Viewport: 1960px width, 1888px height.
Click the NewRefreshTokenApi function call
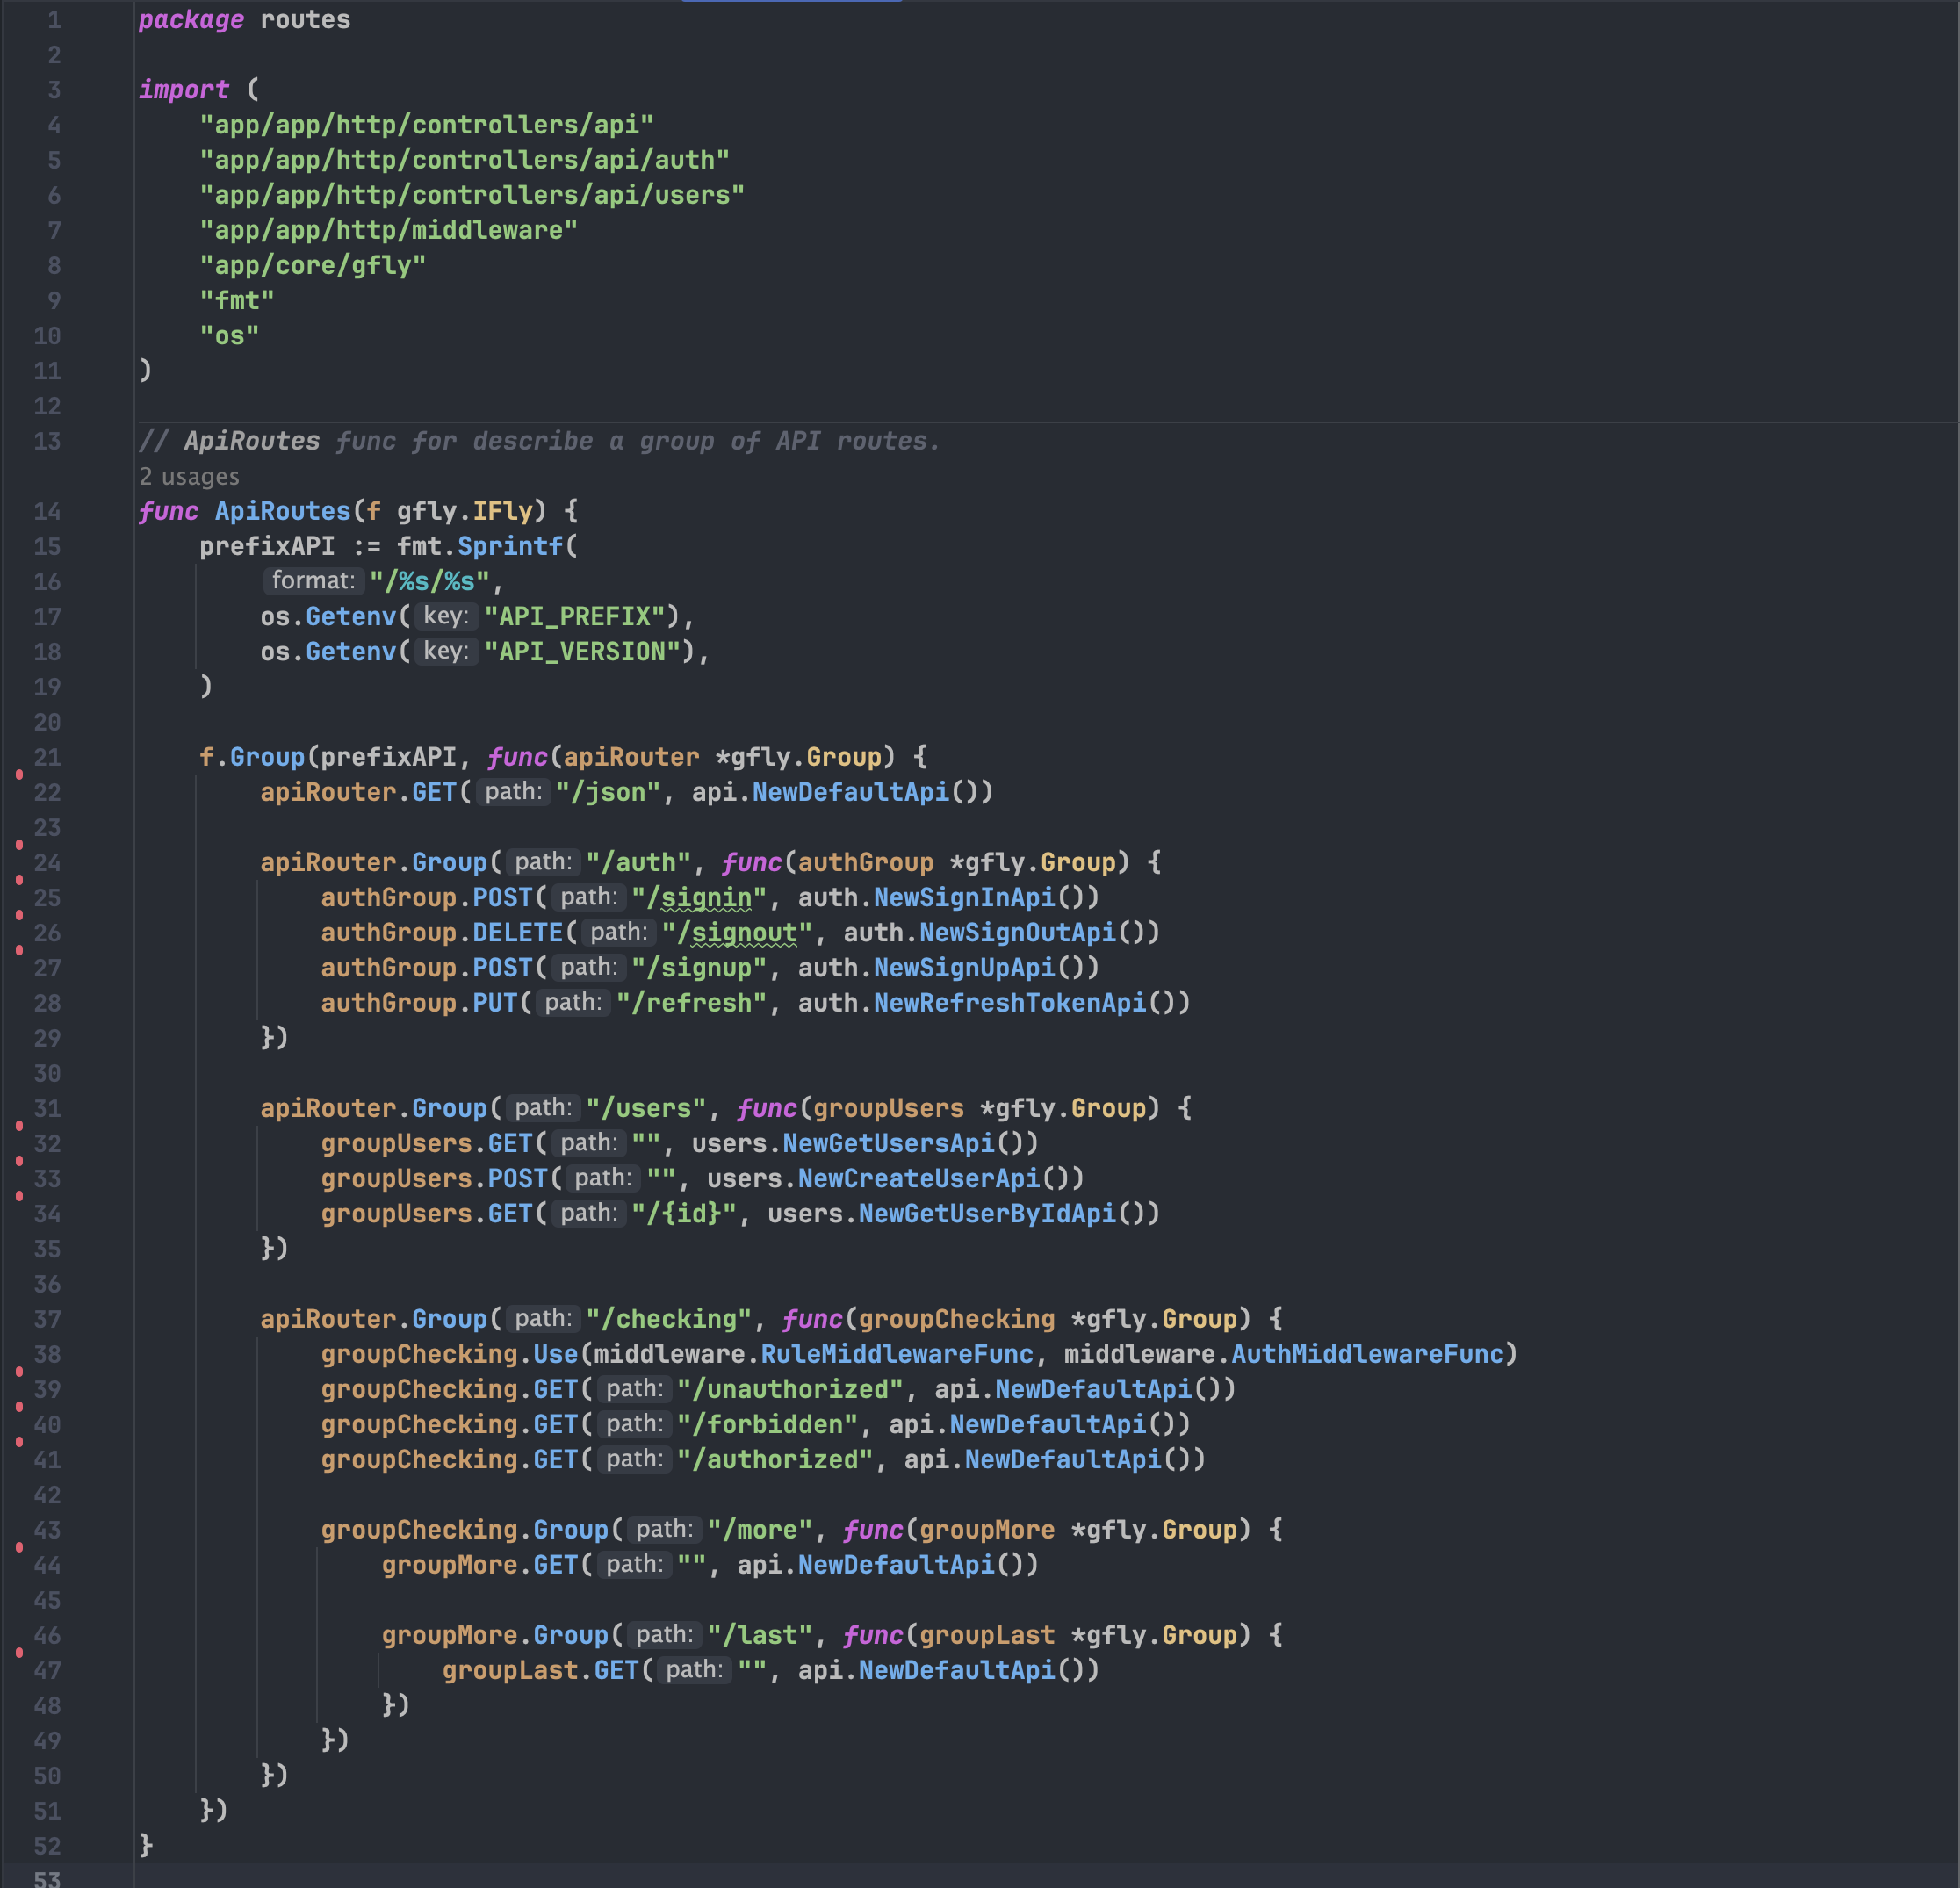pyautogui.click(x=1010, y=1002)
